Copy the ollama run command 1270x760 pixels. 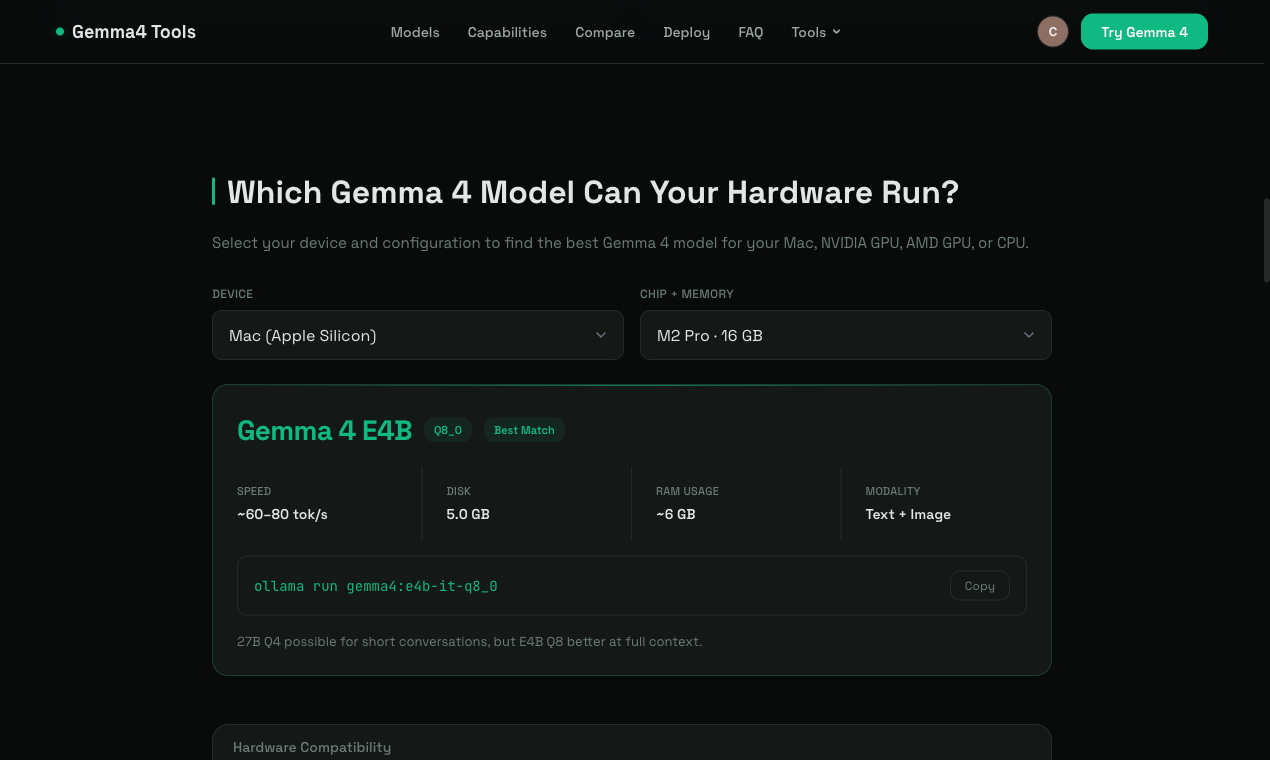[x=979, y=585]
